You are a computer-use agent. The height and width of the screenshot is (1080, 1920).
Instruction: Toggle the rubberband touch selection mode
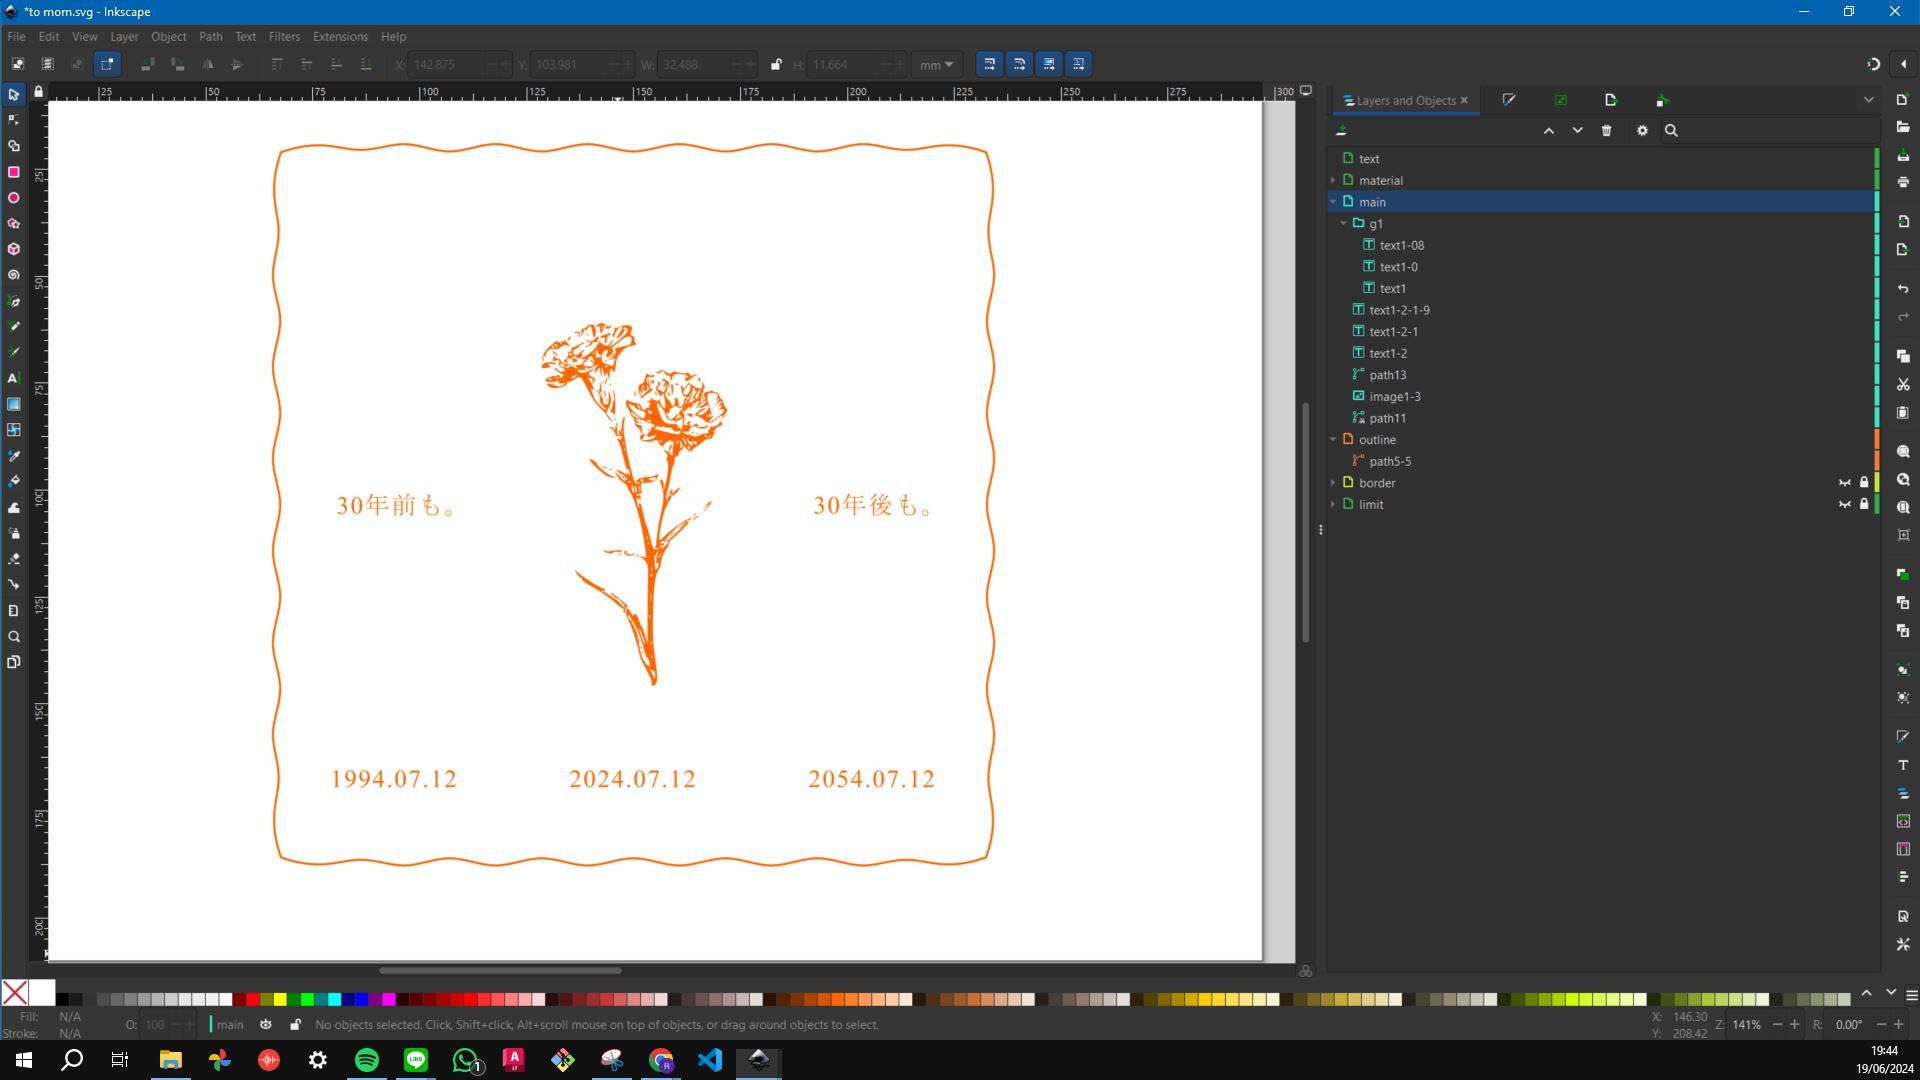click(x=107, y=64)
